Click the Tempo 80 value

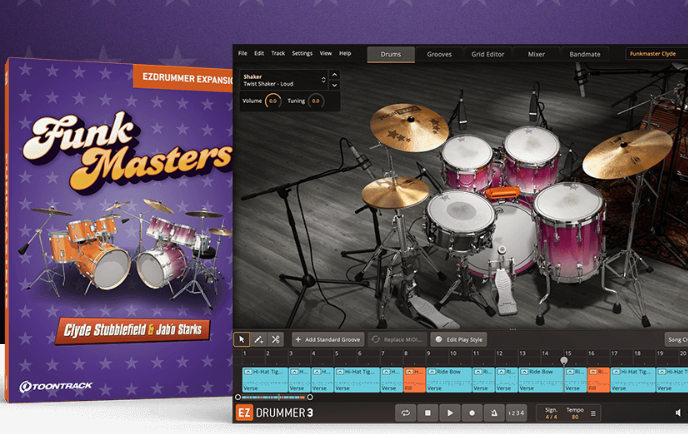click(x=575, y=413)
